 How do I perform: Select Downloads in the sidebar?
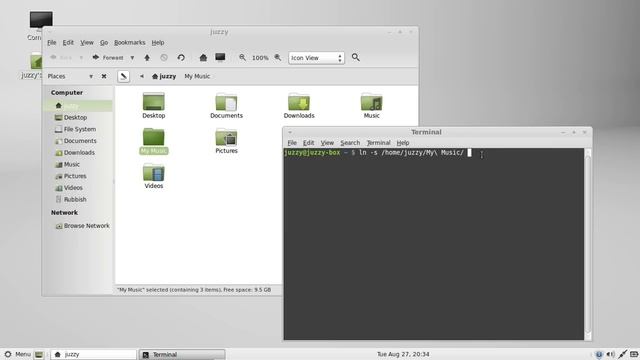(x=78, y=153)
